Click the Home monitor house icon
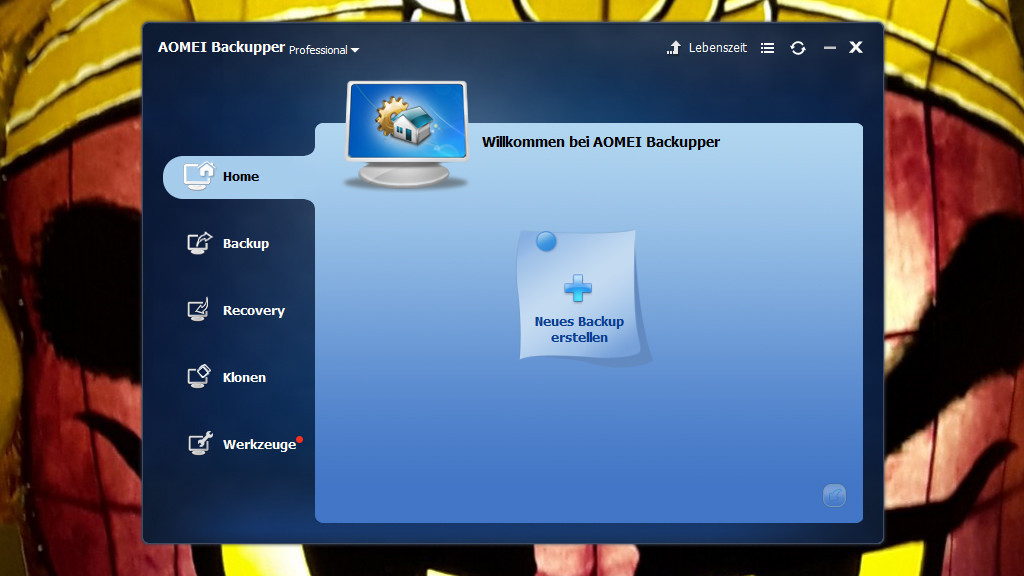Image resolution: width=1024 pixels, height=576 pixels. pos(199,176)
